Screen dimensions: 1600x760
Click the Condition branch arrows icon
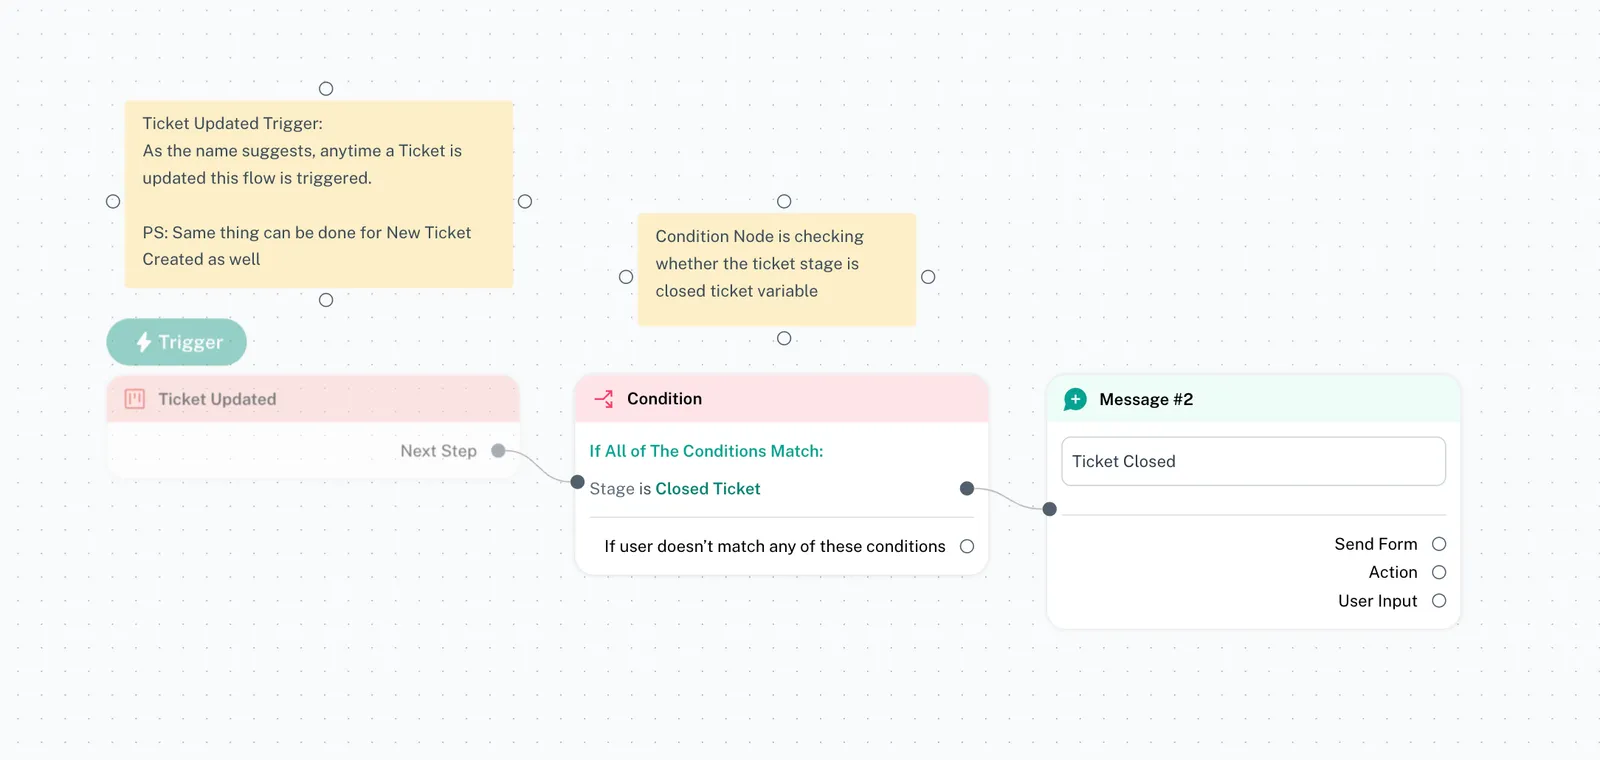point(604,399)
